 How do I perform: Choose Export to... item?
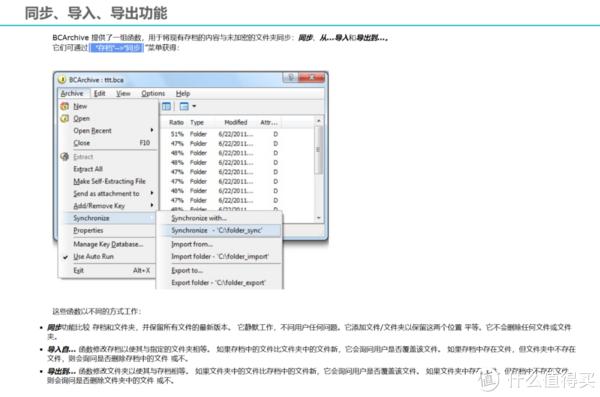coord(187,270)
